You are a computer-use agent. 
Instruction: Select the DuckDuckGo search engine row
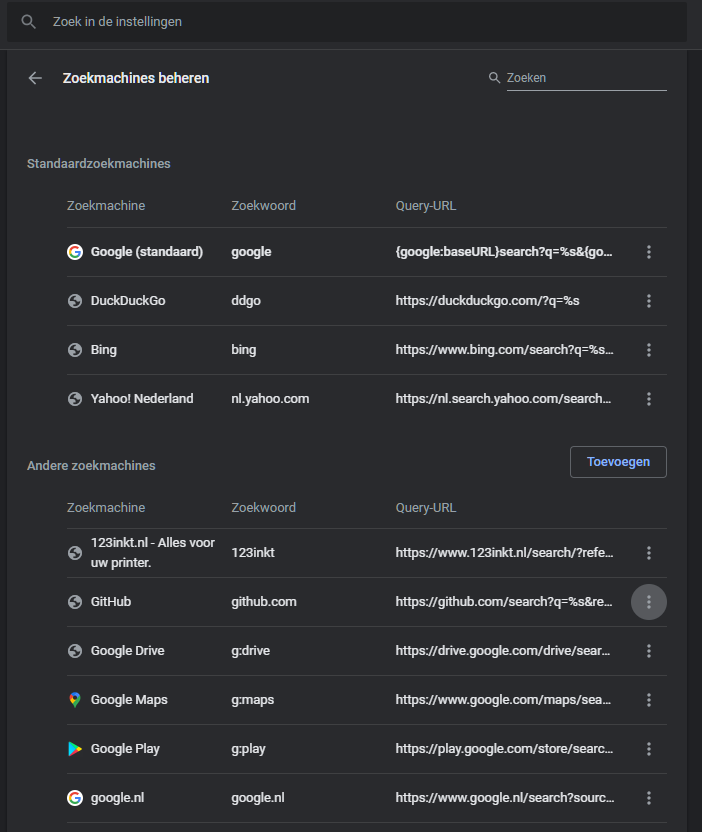pyautogui.click(x=300, y=301)
